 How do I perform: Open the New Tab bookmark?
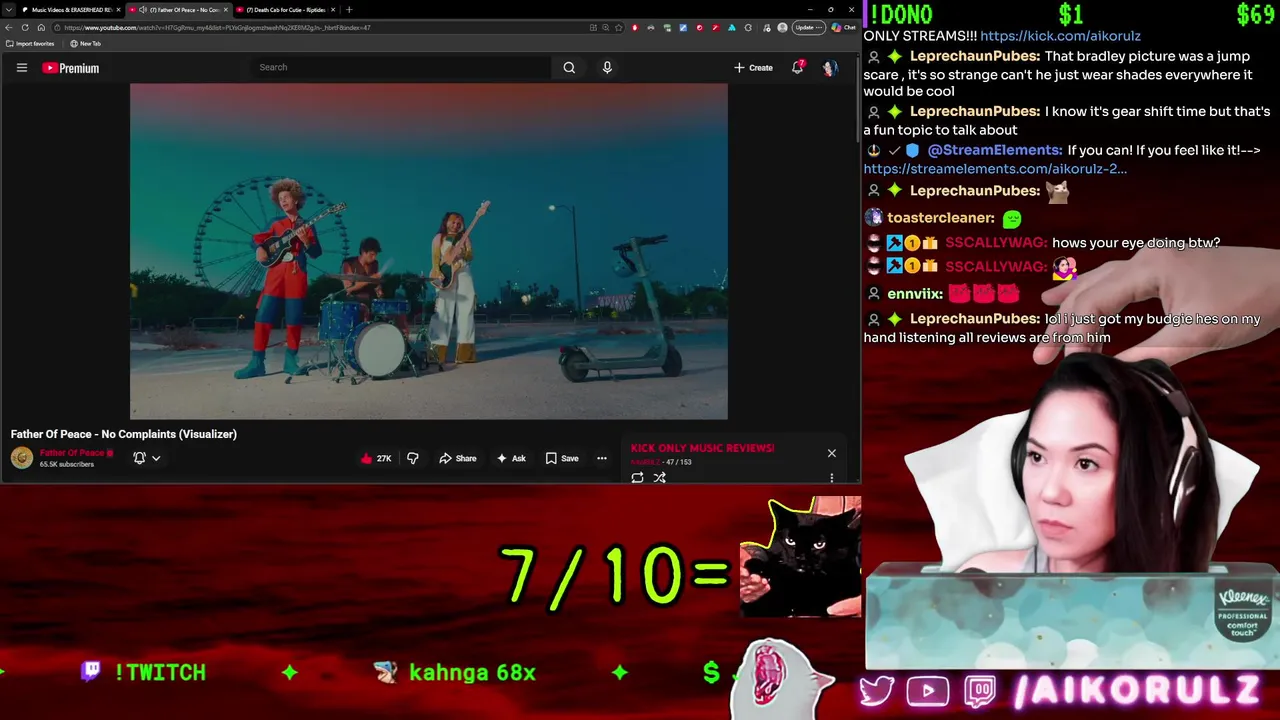(86, 44)
